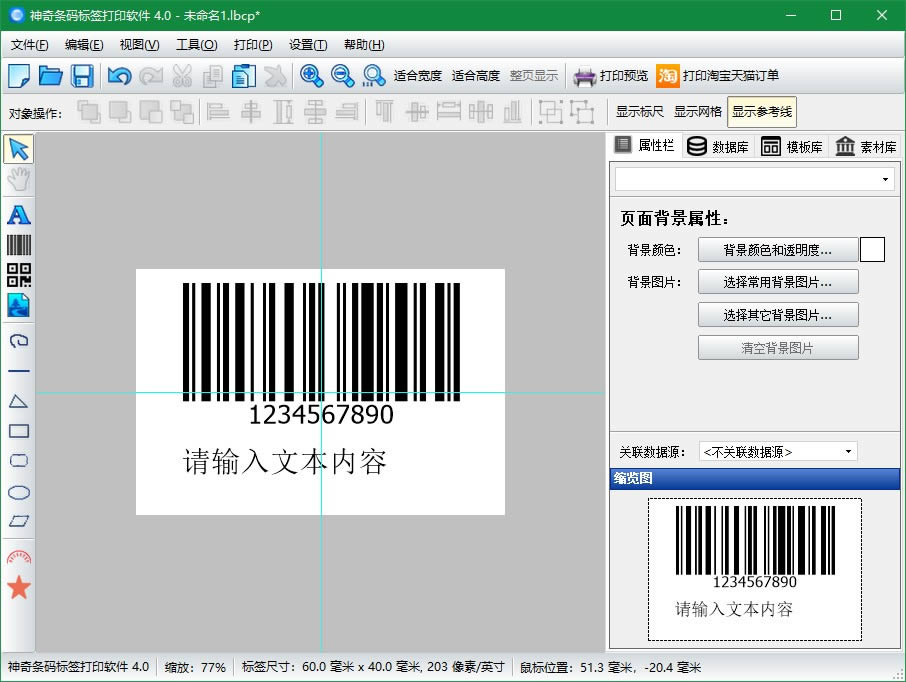Open the 帮助(H) menu
Viewport: 906px width, 682px height.
tap(364, 45)
